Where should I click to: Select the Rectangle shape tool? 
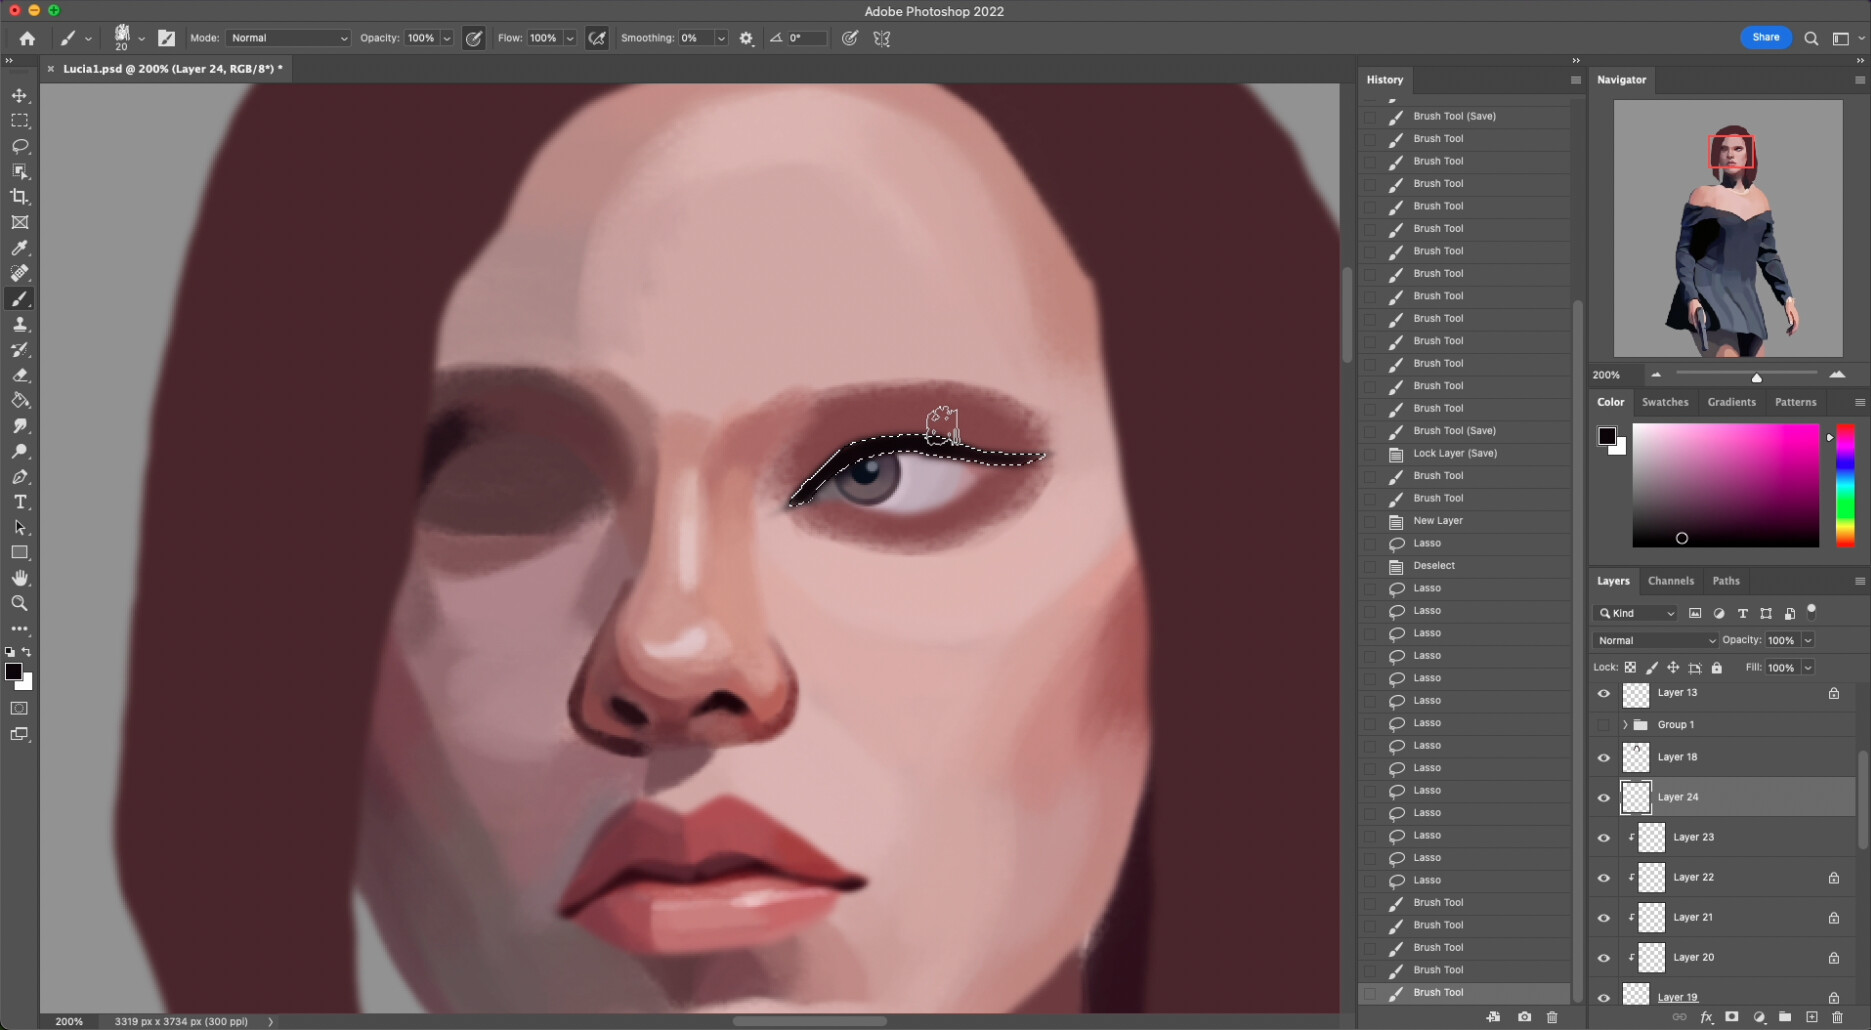click(20, 553)
